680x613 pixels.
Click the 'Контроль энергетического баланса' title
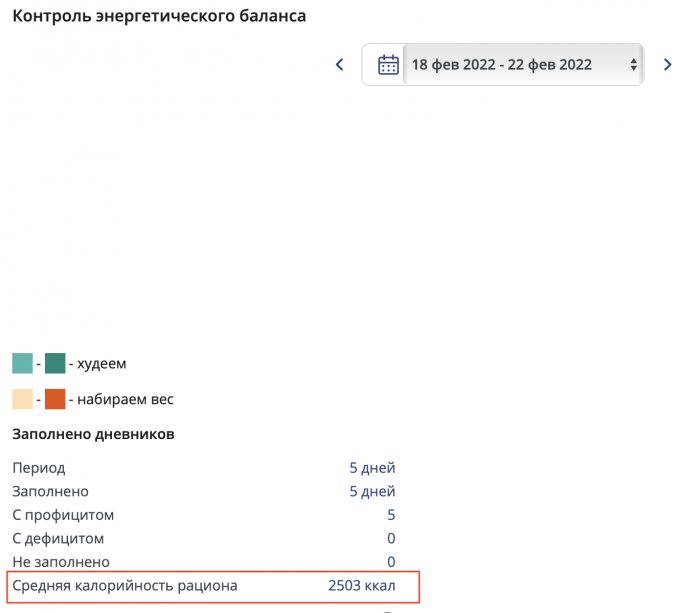pyautogui.click(x=159, y=17)
